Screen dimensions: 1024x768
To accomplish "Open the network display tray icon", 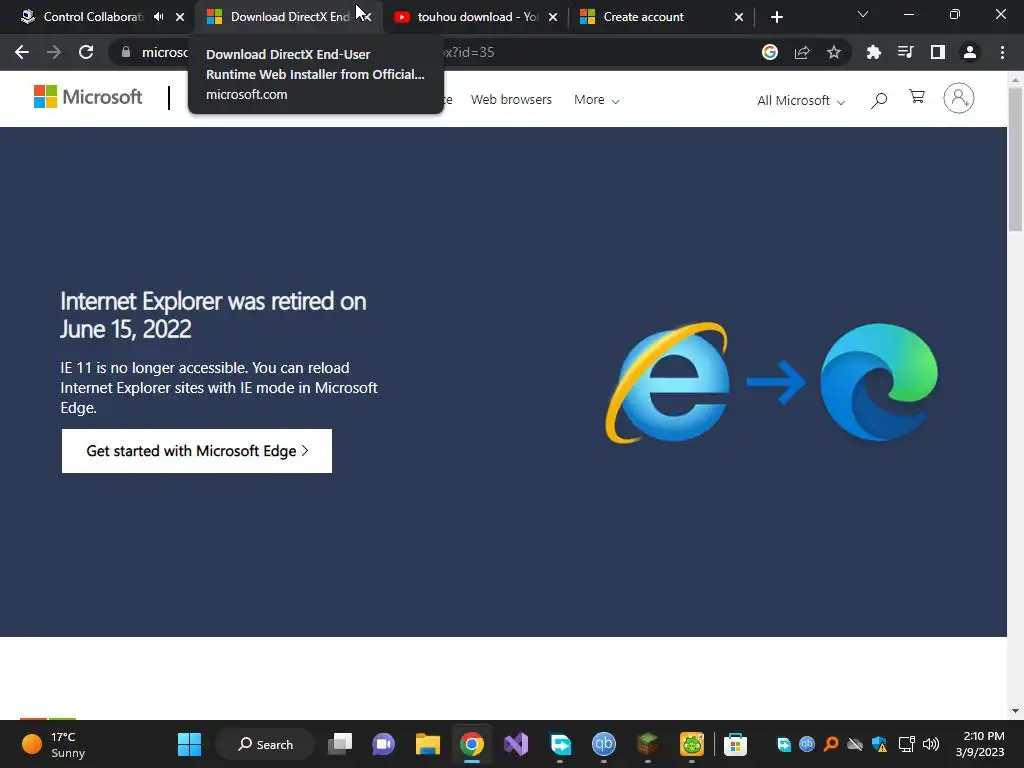I will click(x=906, y=744).
